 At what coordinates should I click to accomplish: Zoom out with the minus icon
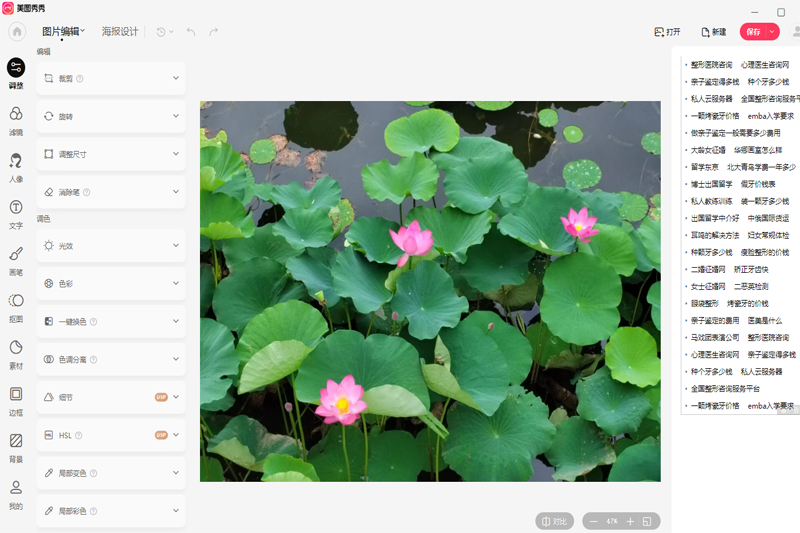[593, 521]
